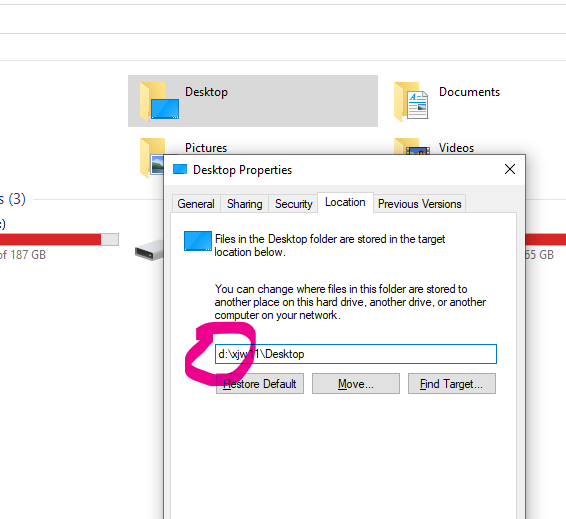Open the Security tab
The image size is (566, 519).
(293, 204)
